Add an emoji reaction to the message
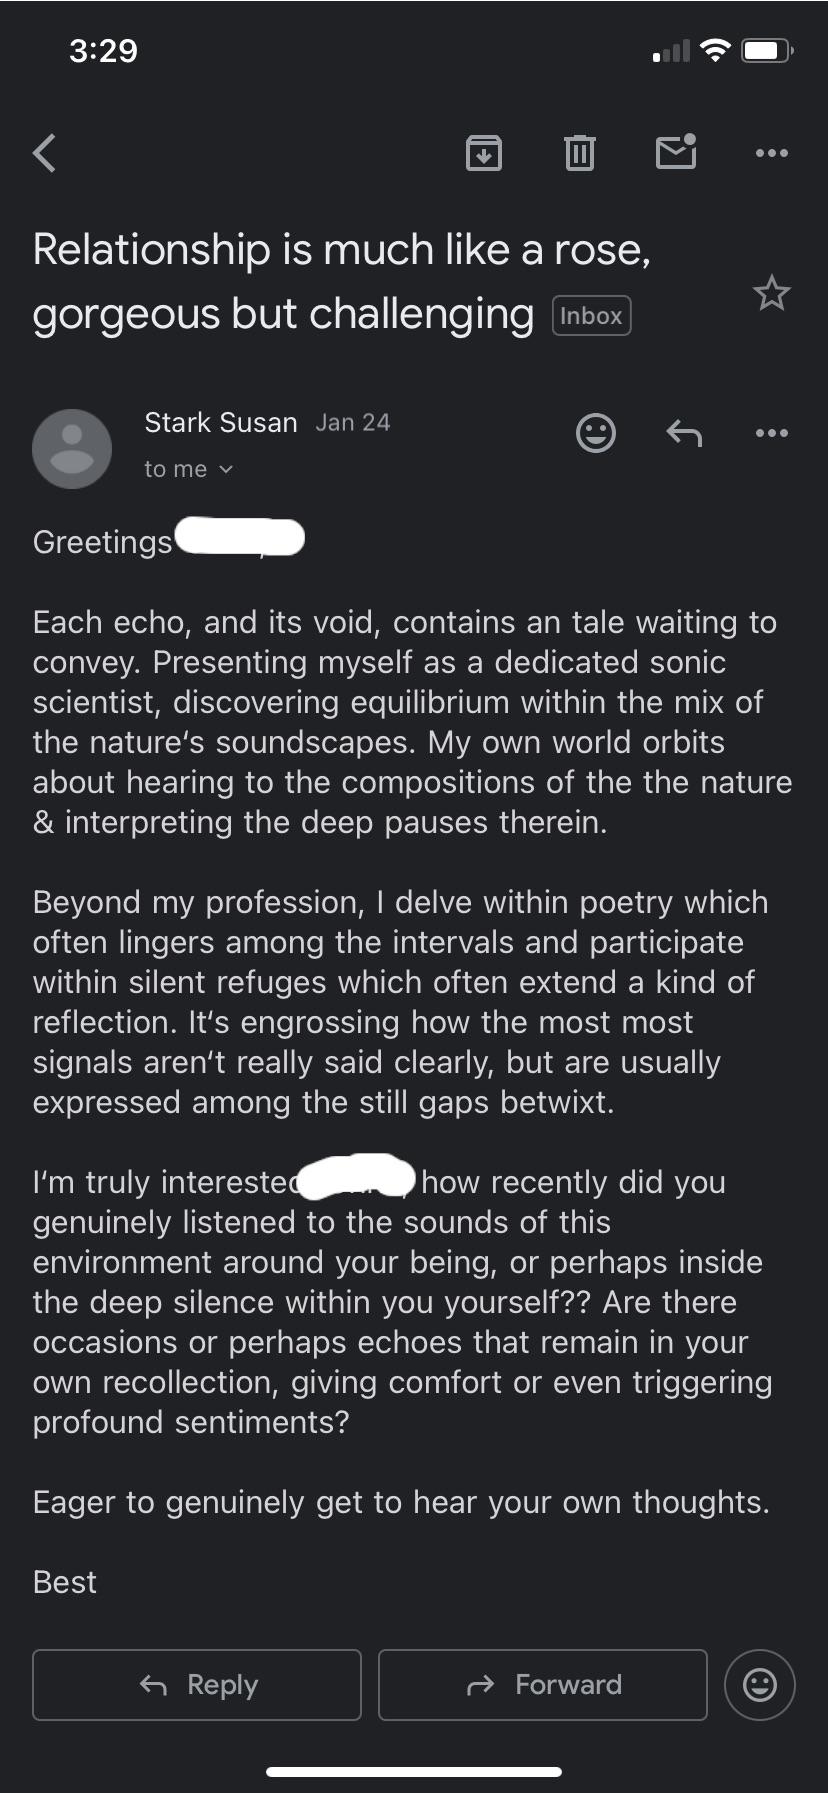Screen dimensions: 828x1793 (595, 432)
